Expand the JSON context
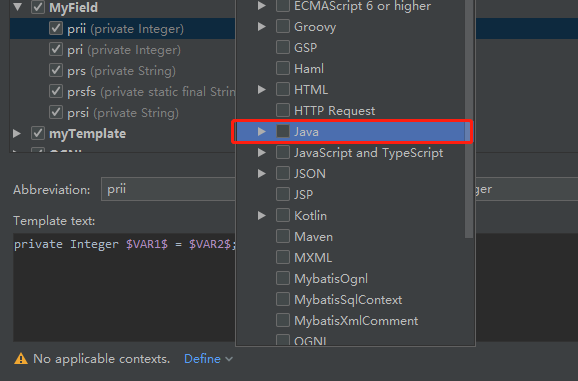The image size is (578, 381). 262,174
